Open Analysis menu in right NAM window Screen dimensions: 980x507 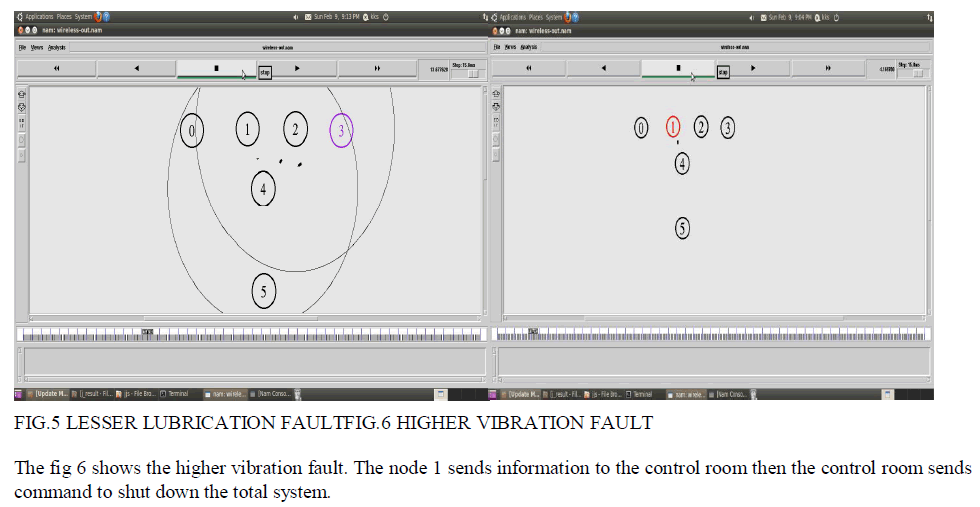coord(528,46)
